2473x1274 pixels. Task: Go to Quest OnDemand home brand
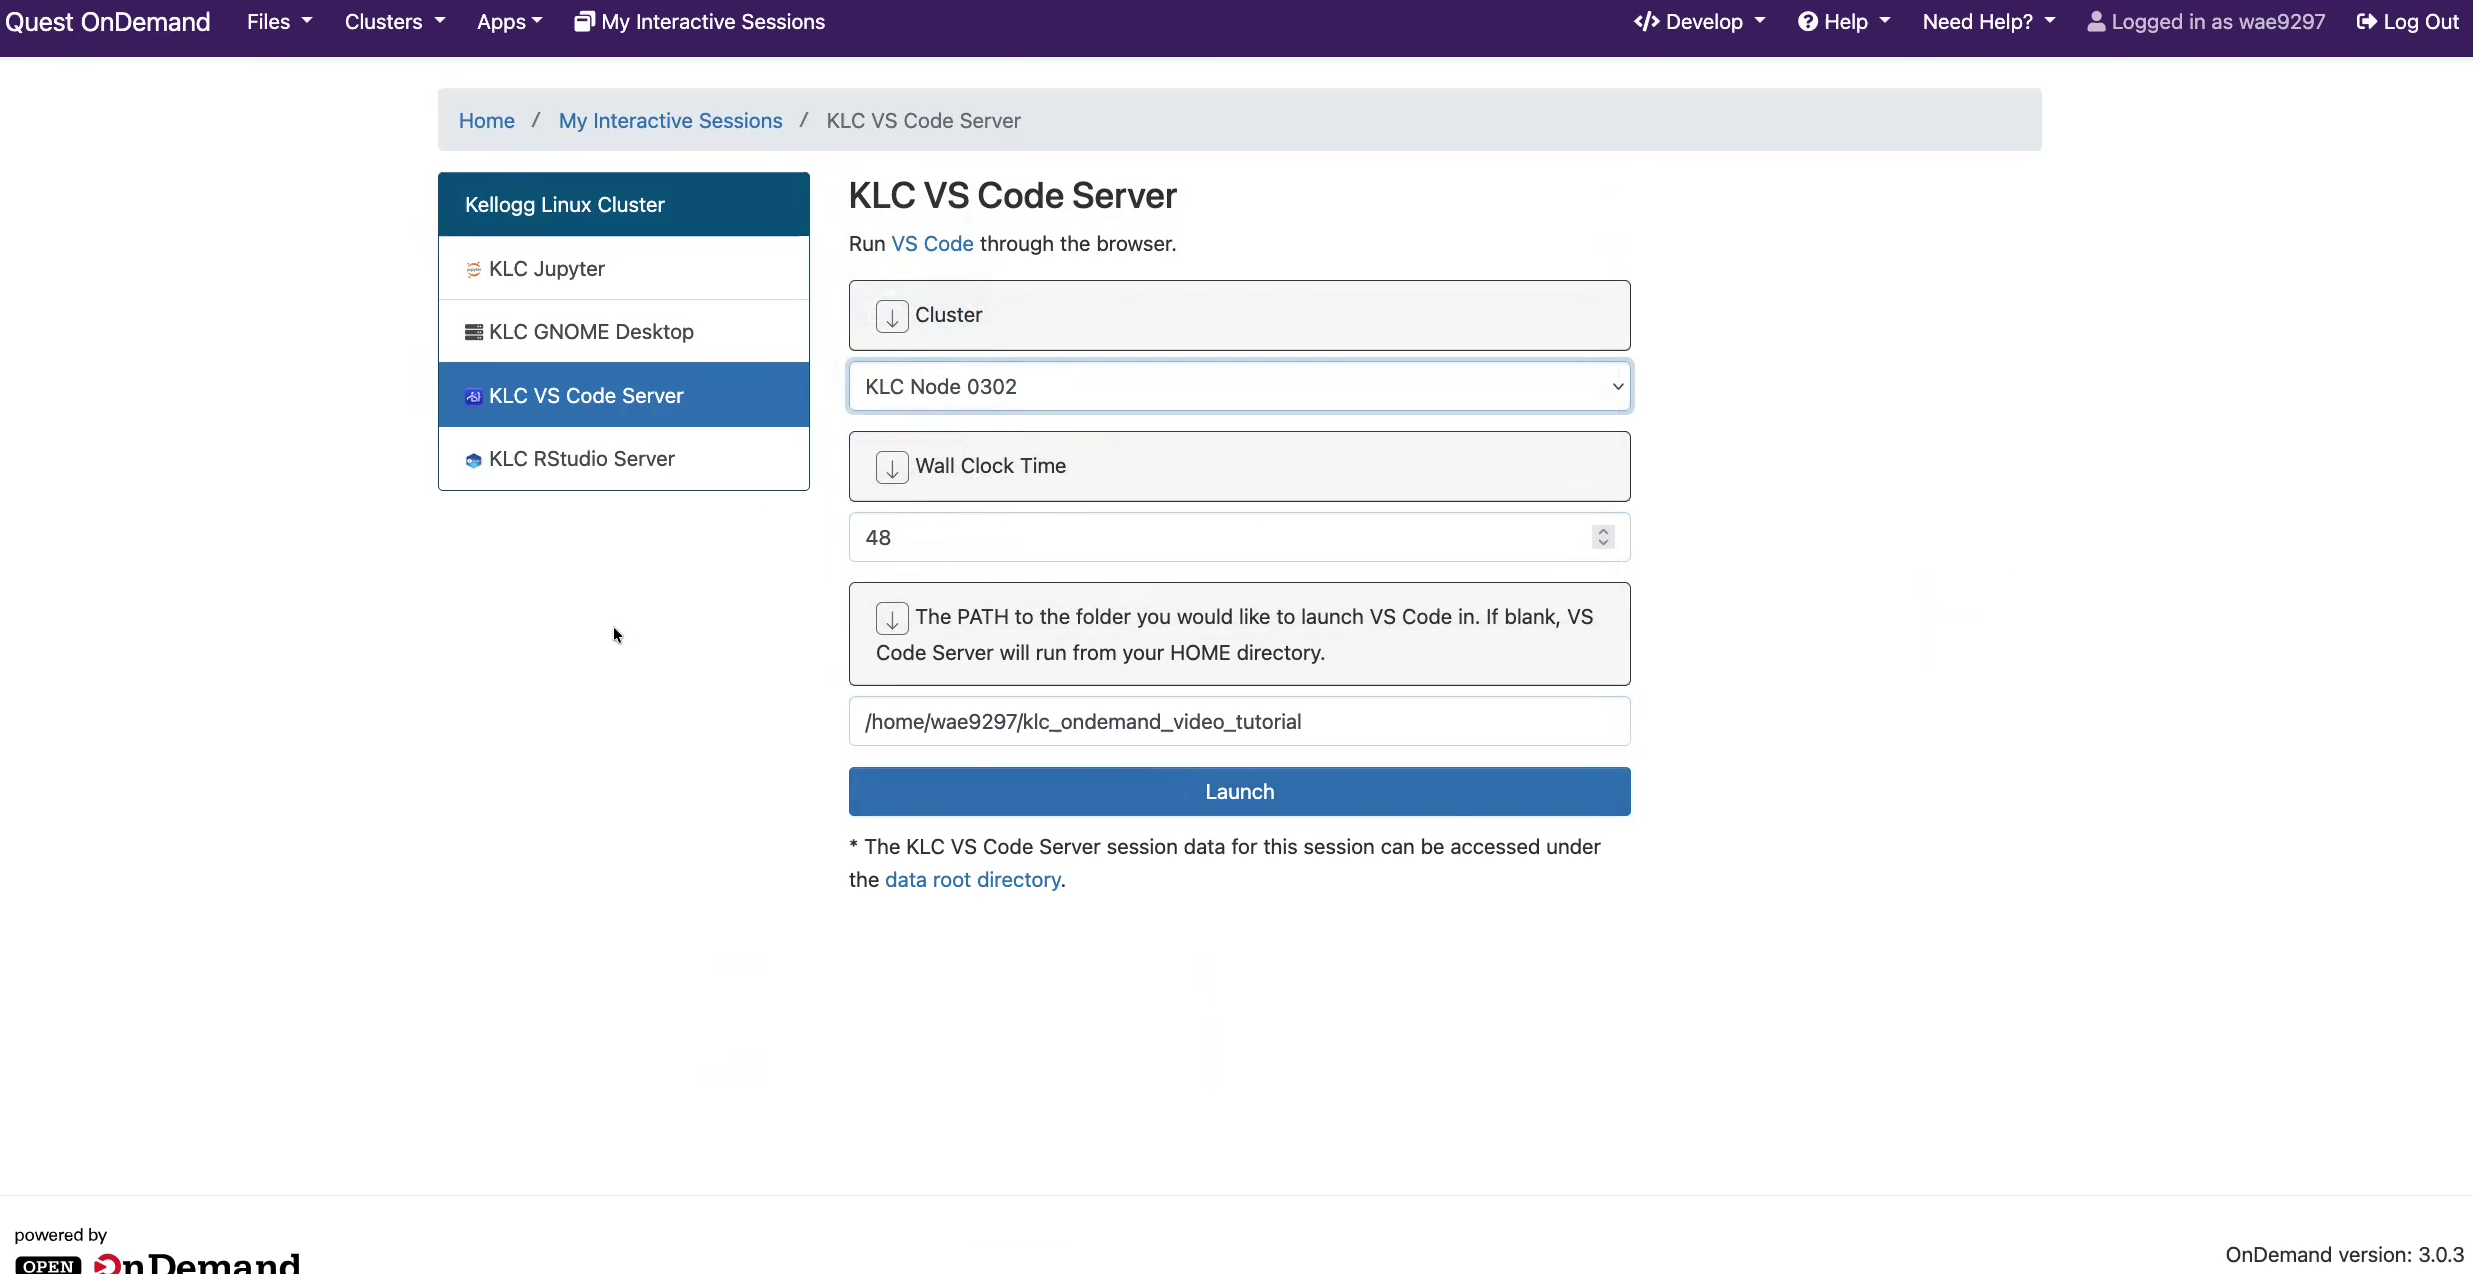[108, 22]
